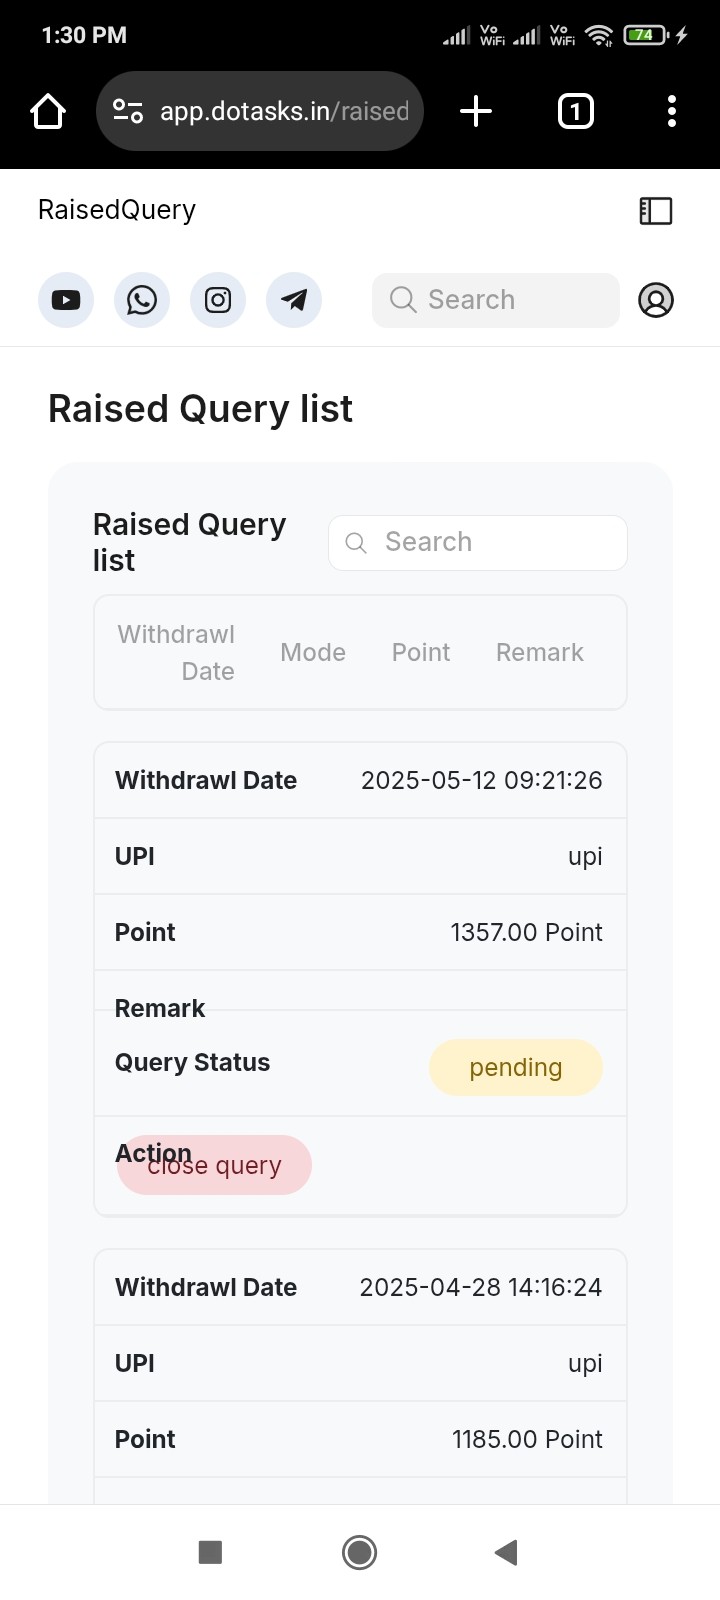Open the Instagram profile icon
Screen dimensions: 720x1600
218,300
